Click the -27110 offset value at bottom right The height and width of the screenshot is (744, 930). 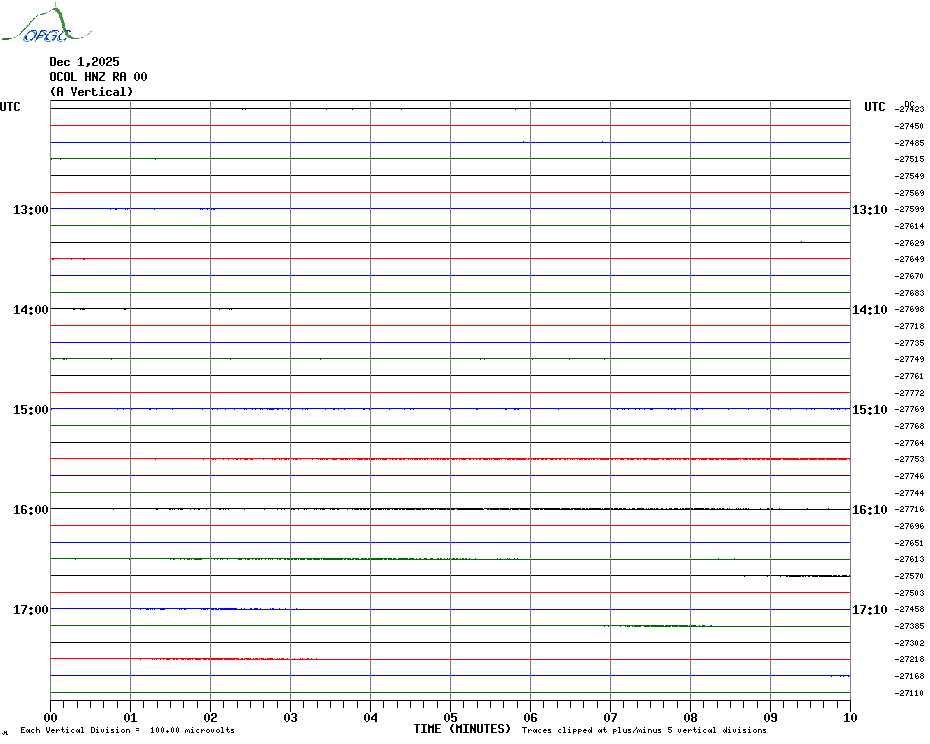[910, 693]
